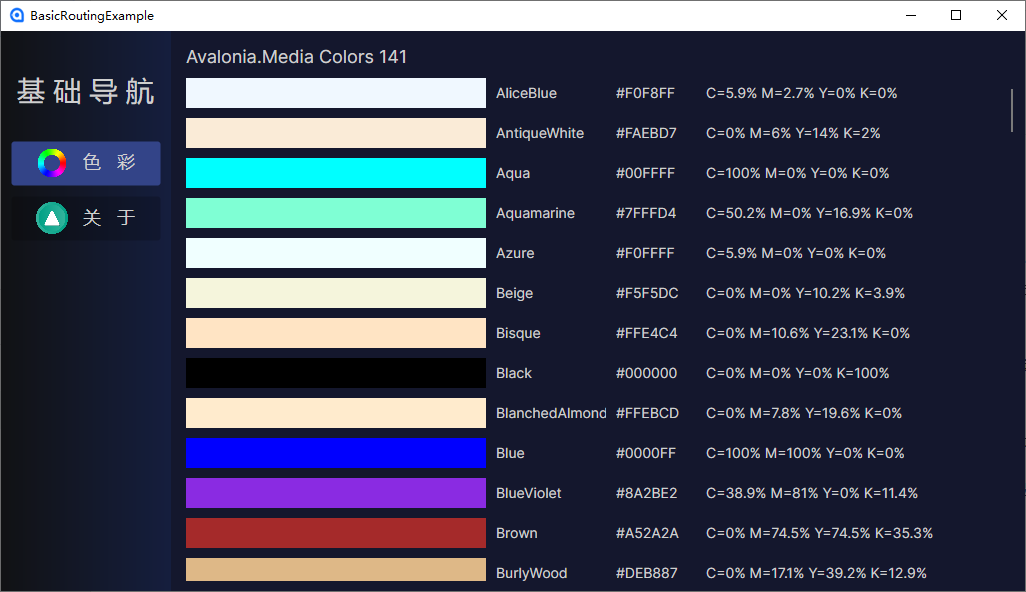Maximize the BasicRoutingExample window
The height and width of the screenshot is (592, 1026).
956,15
